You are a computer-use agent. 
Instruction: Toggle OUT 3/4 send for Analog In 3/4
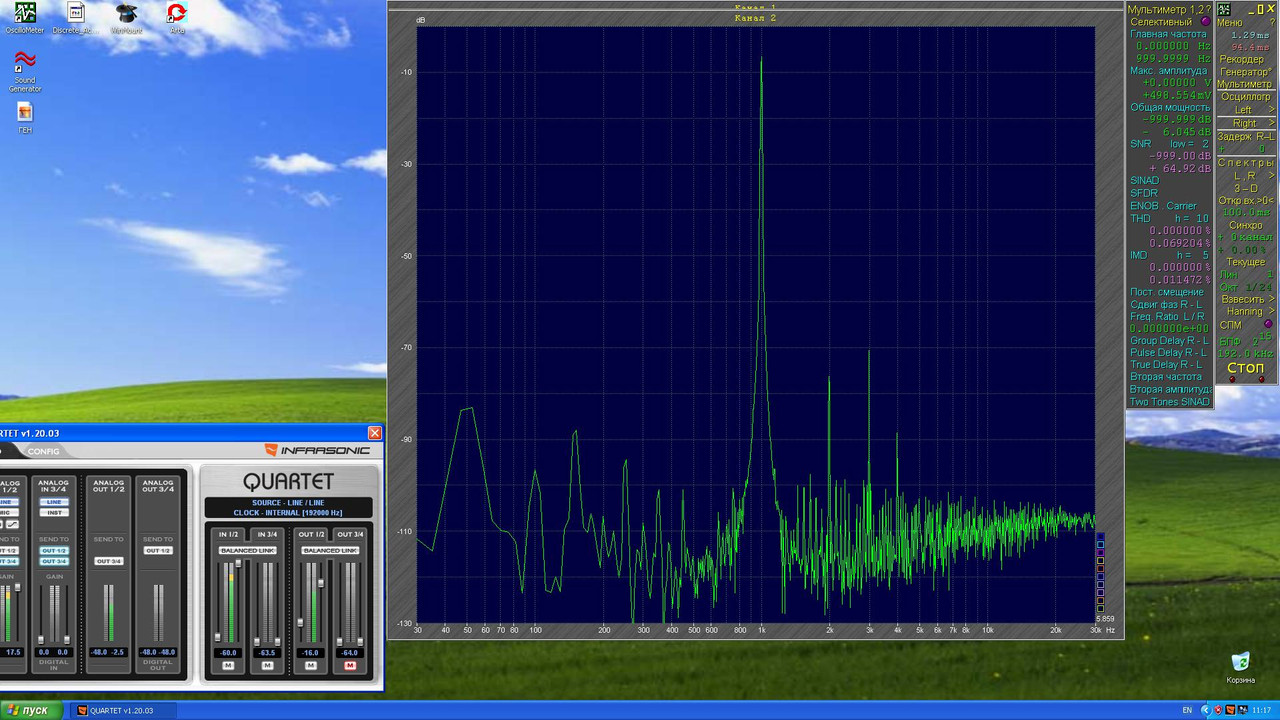(x=54, y=561)
